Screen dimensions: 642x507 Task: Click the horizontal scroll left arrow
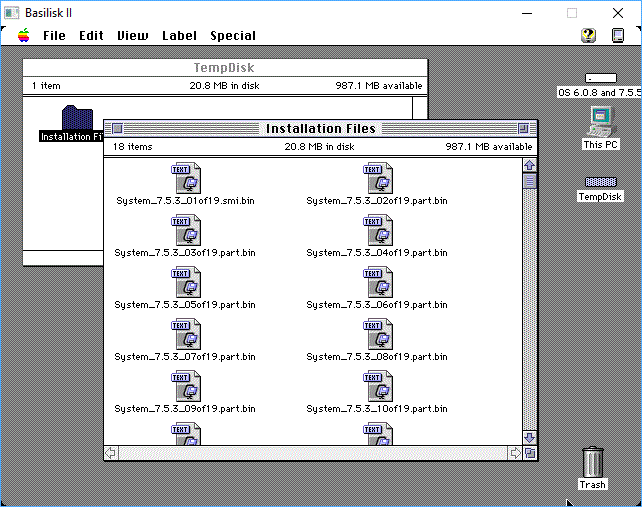pyautogui.click(x=111, y=453)
